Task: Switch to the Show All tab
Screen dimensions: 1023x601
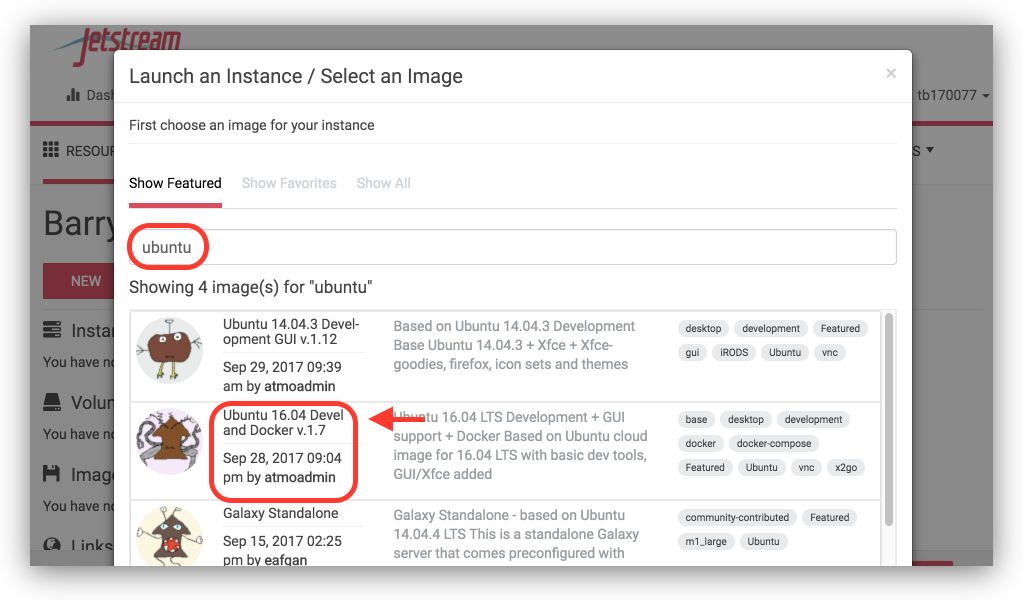Action: (383, 183)
